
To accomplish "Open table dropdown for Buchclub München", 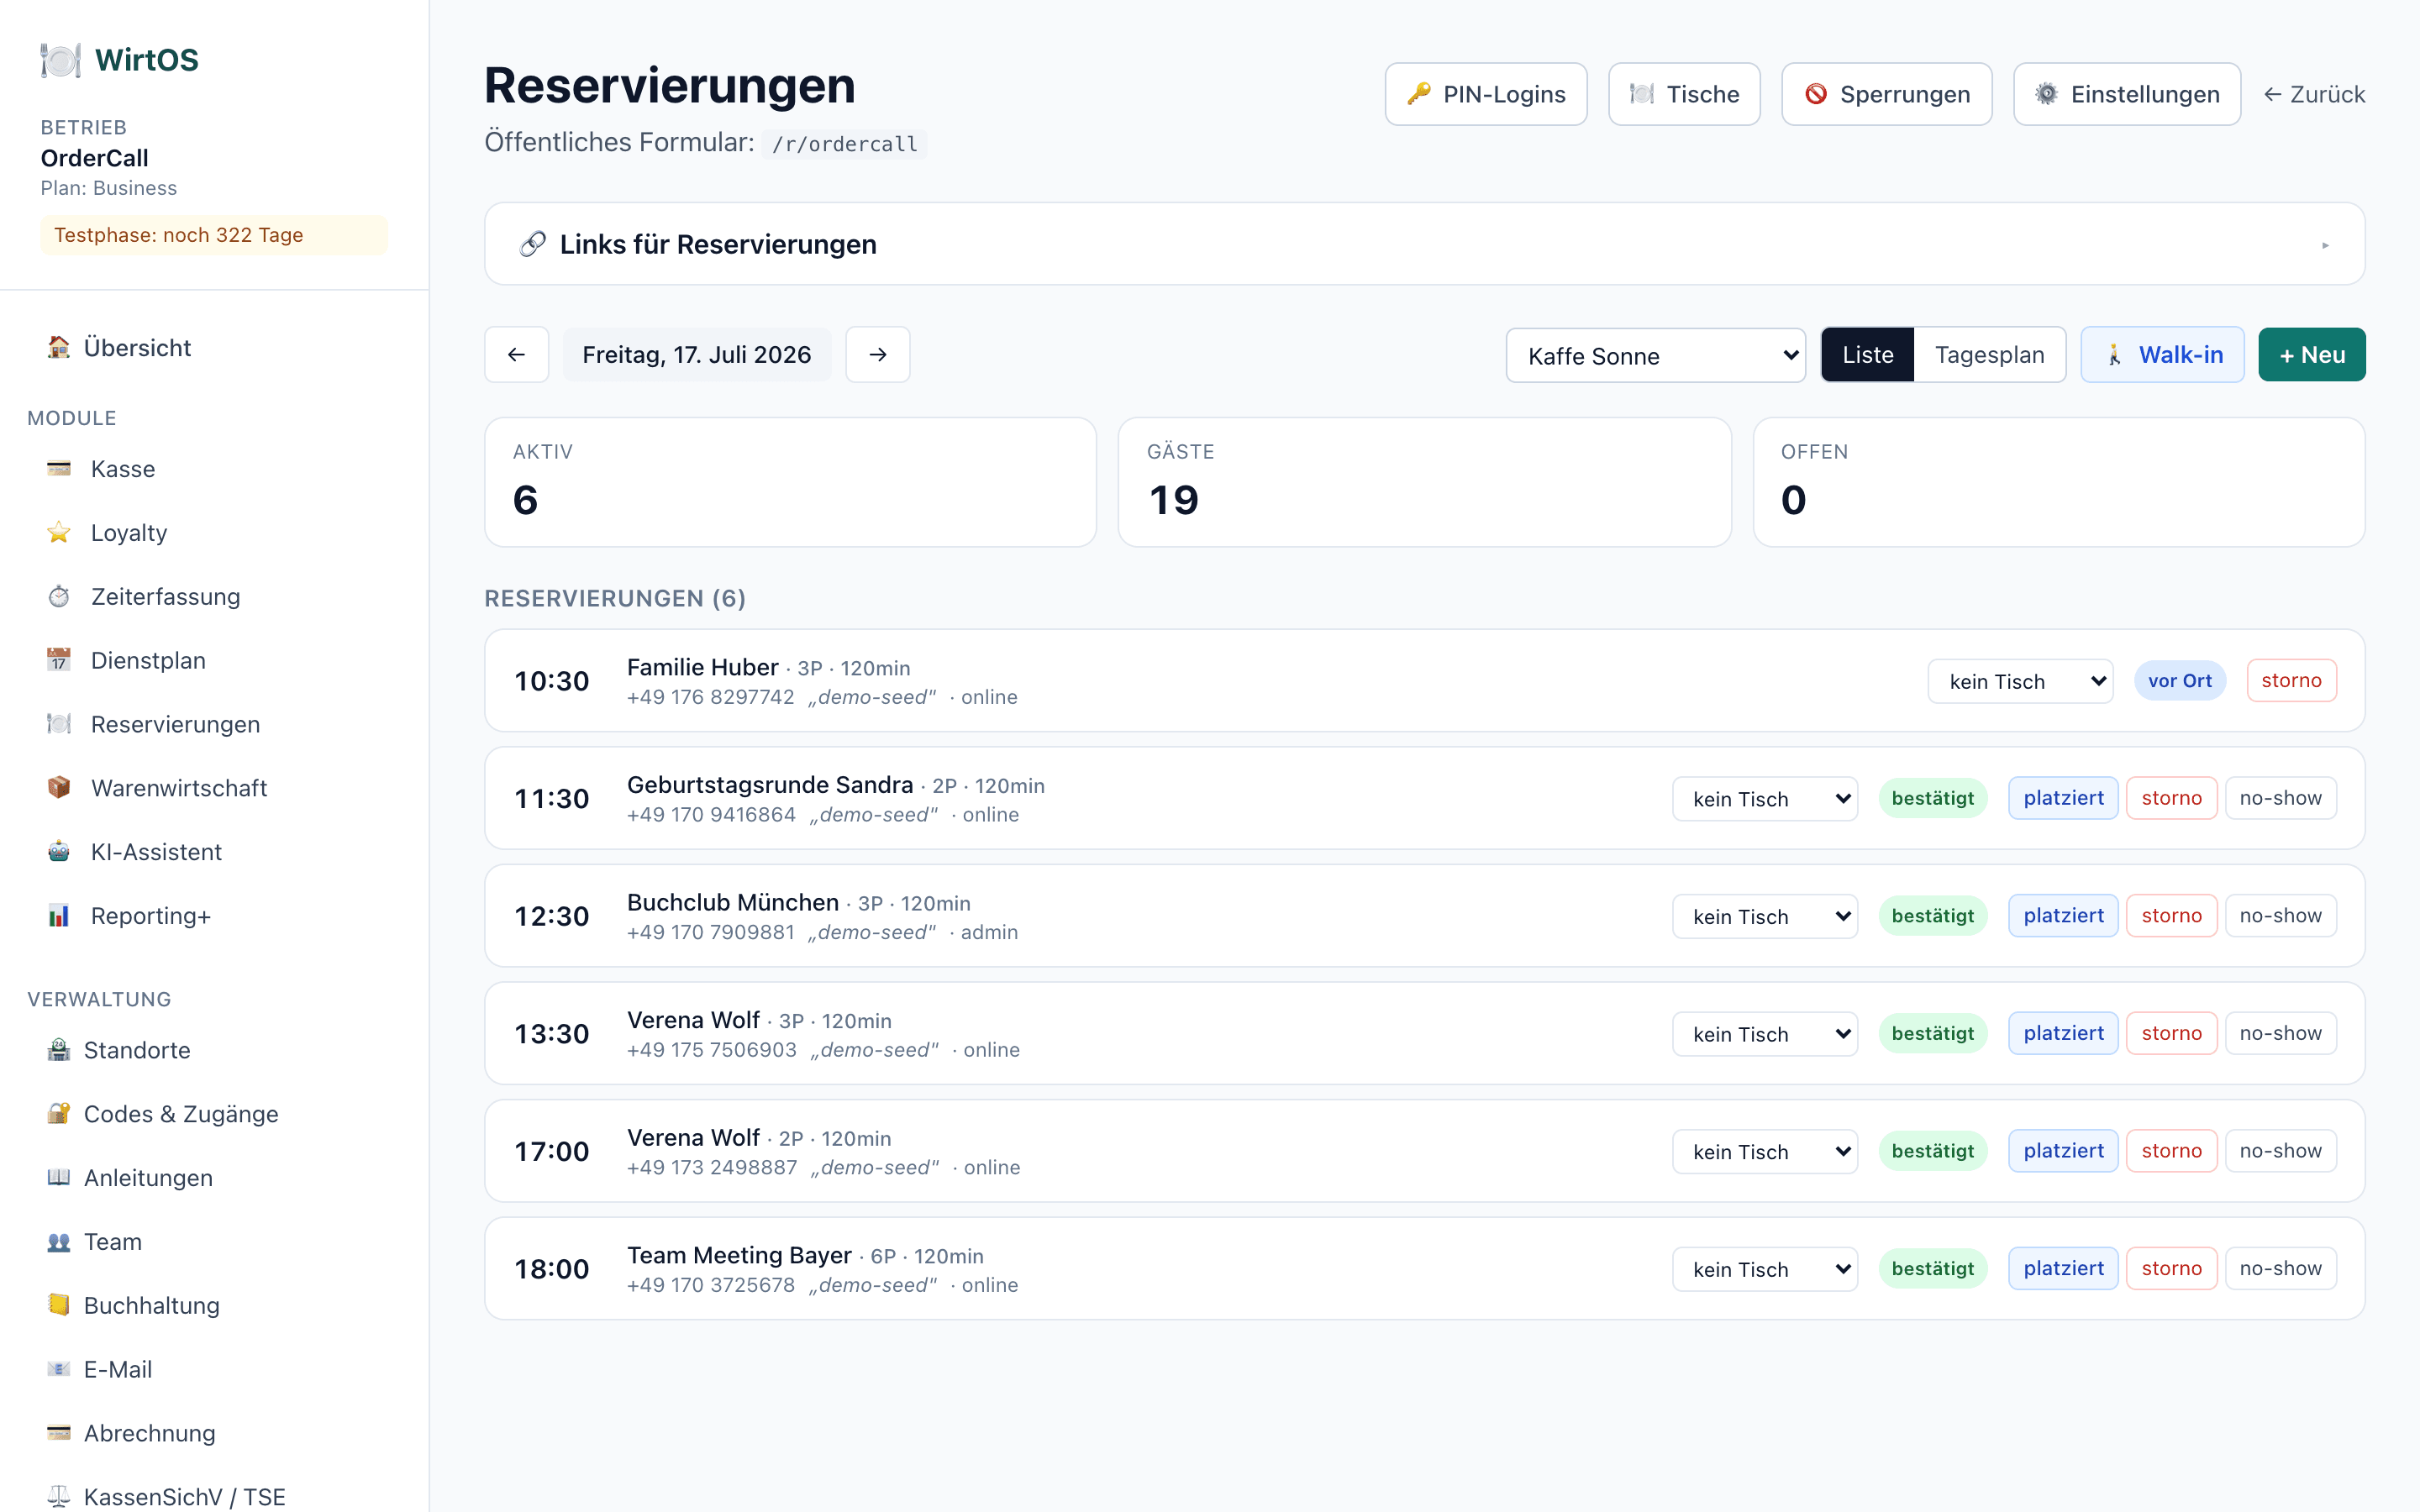I will coord(1765,916).
